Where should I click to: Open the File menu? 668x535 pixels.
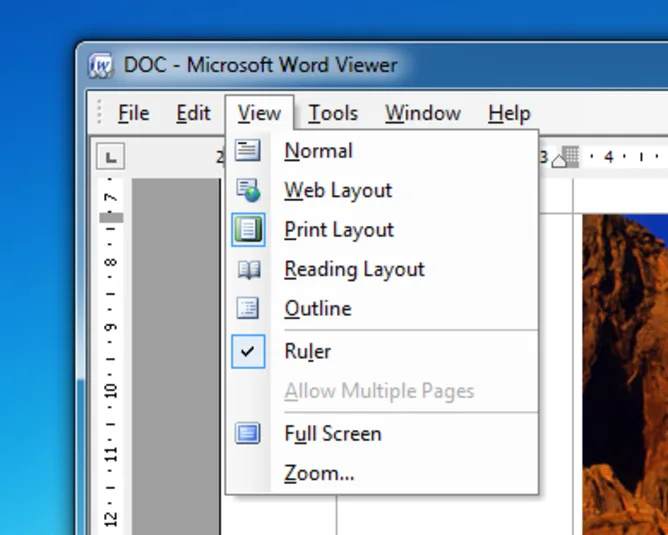pos(133,113)
